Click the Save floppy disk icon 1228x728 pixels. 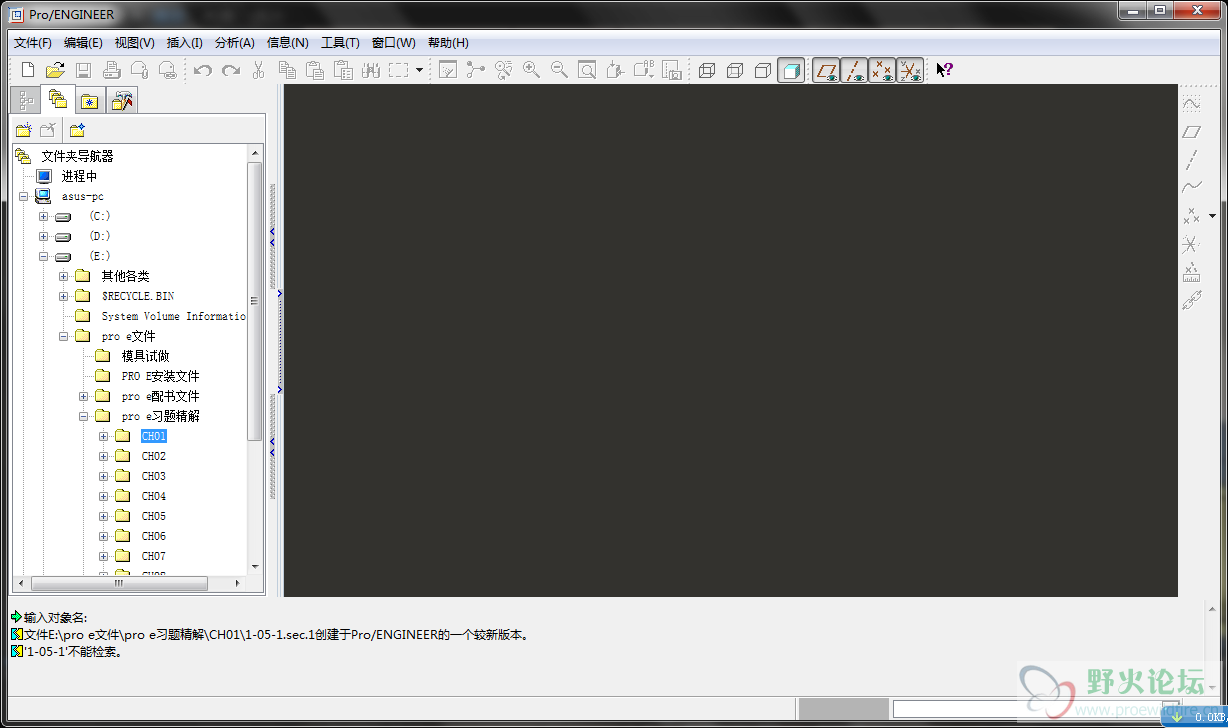(83, 70)
